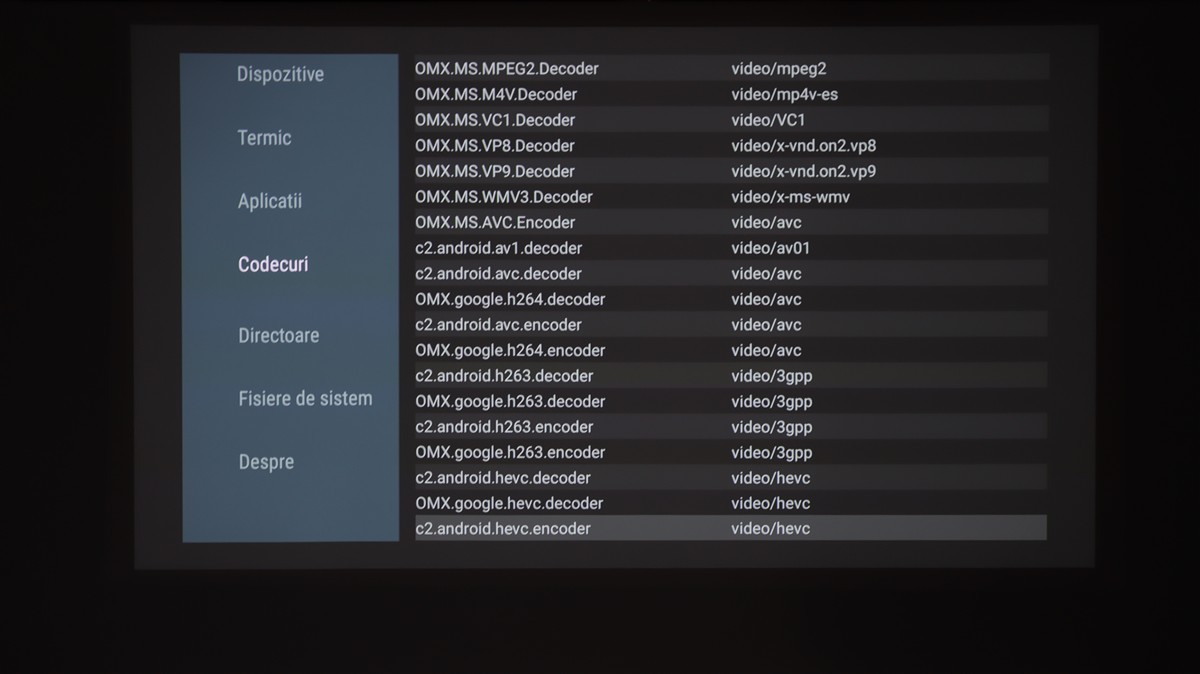Select the c2.android.av1.decoder codec
The image size is (1200, 674).
click(x=498, y=248)
